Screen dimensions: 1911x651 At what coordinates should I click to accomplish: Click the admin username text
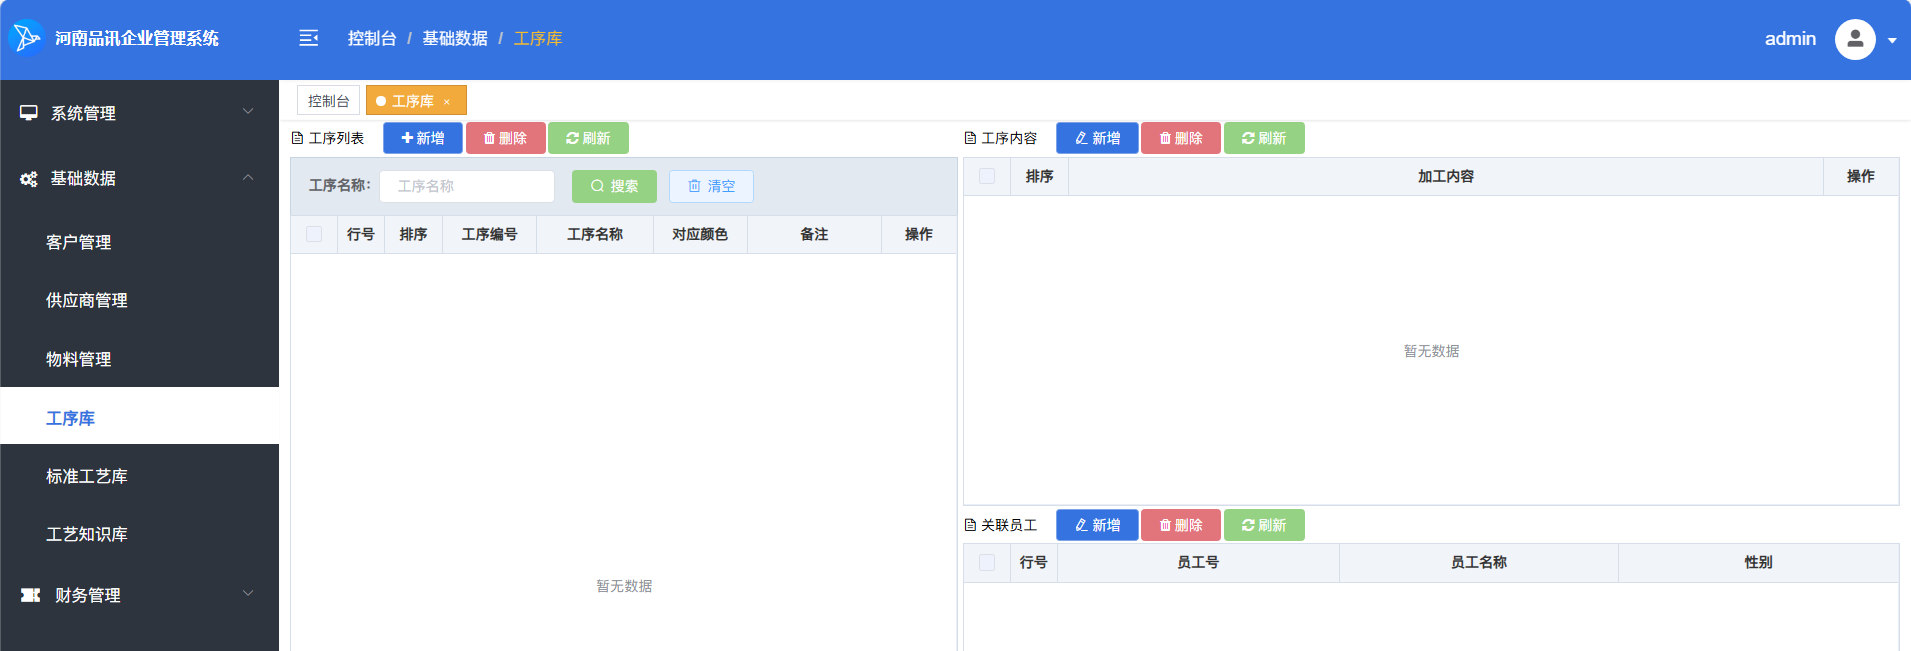tap(1790, 39)
